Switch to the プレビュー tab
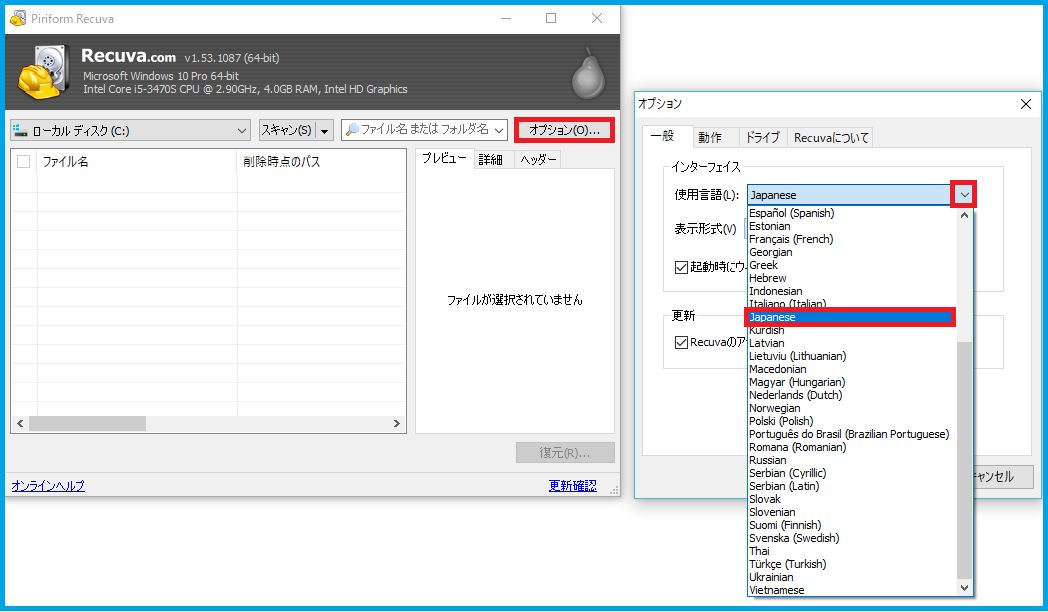Viewport: 1048px width, 612px height. (444, 158)
